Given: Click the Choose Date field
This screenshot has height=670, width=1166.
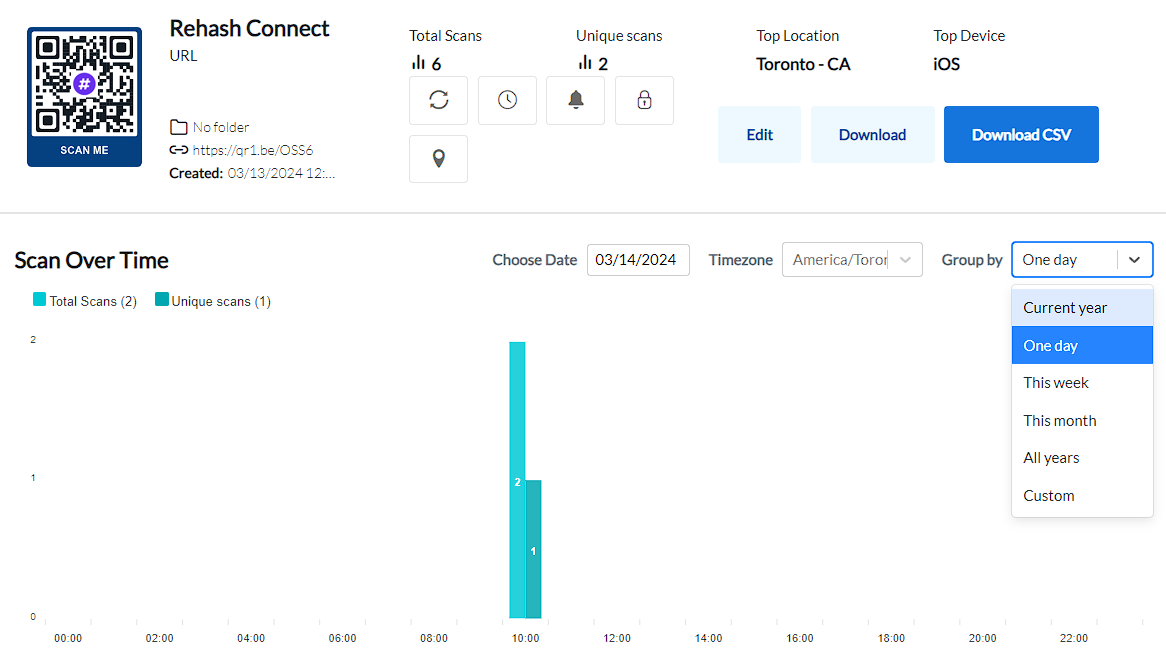Looking at the screenshot, I should click(638, 259).
